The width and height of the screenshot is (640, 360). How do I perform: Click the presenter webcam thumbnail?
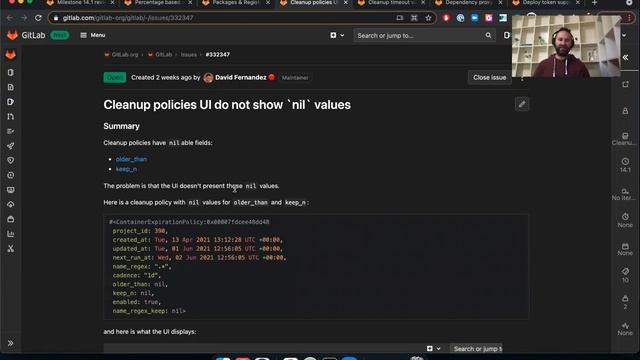566,46
